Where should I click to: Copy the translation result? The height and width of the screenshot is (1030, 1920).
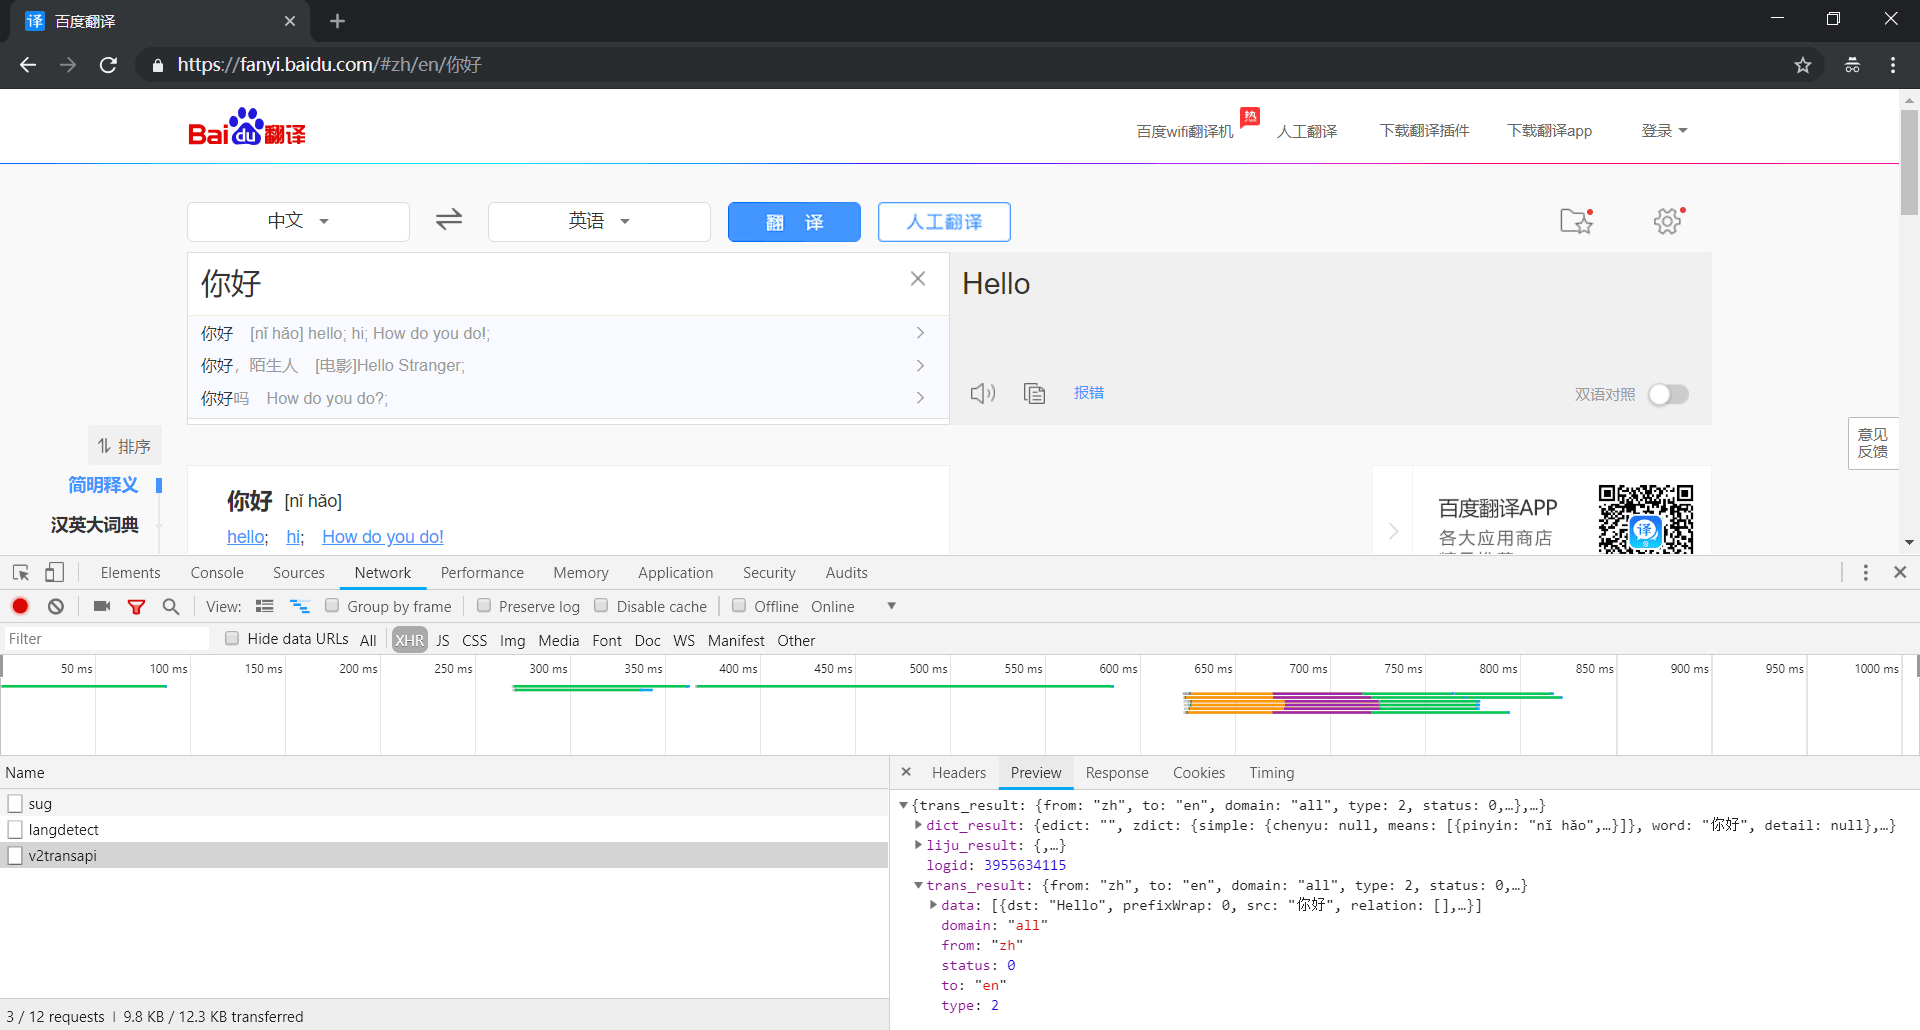pos(1035,393)
